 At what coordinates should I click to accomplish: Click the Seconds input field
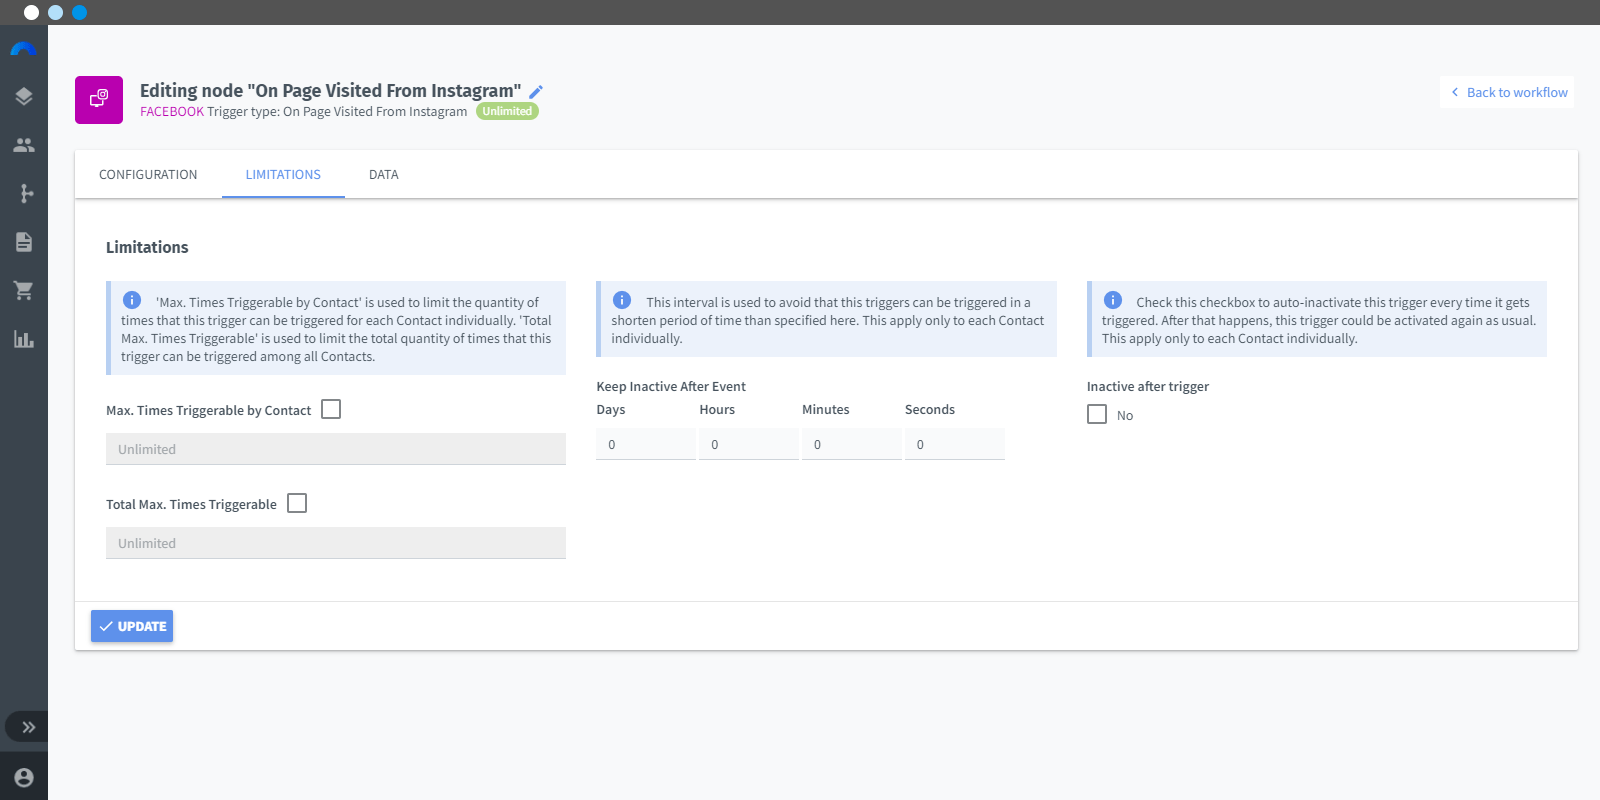[x=955, y=444]
